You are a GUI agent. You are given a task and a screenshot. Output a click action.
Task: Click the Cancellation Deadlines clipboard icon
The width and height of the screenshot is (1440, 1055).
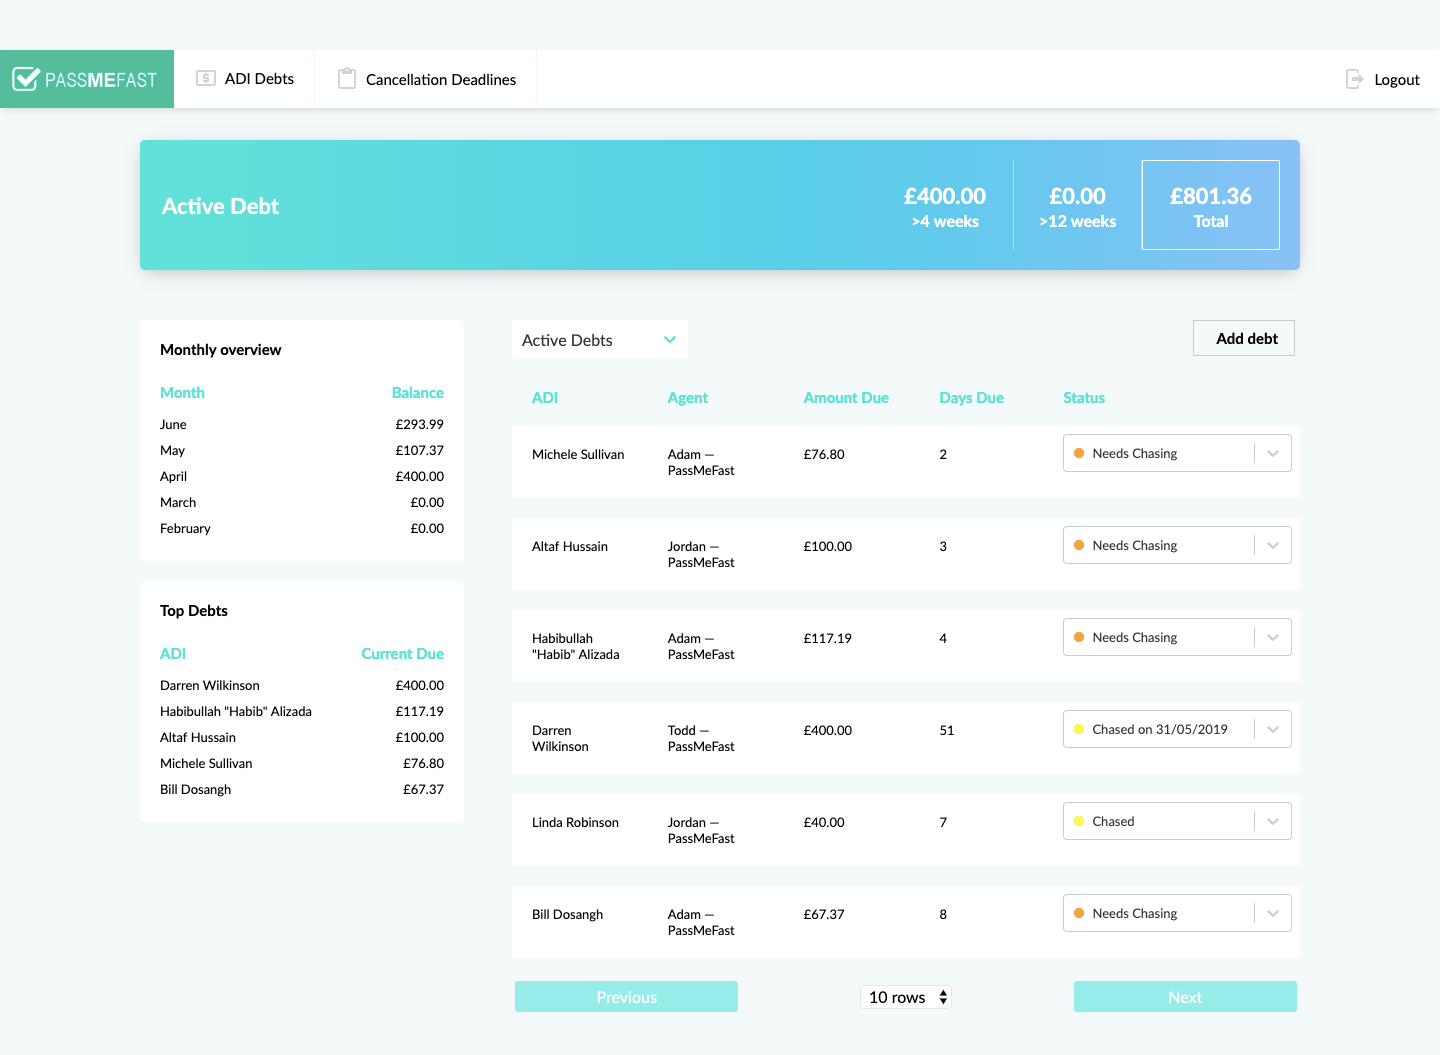pos(347,78)
